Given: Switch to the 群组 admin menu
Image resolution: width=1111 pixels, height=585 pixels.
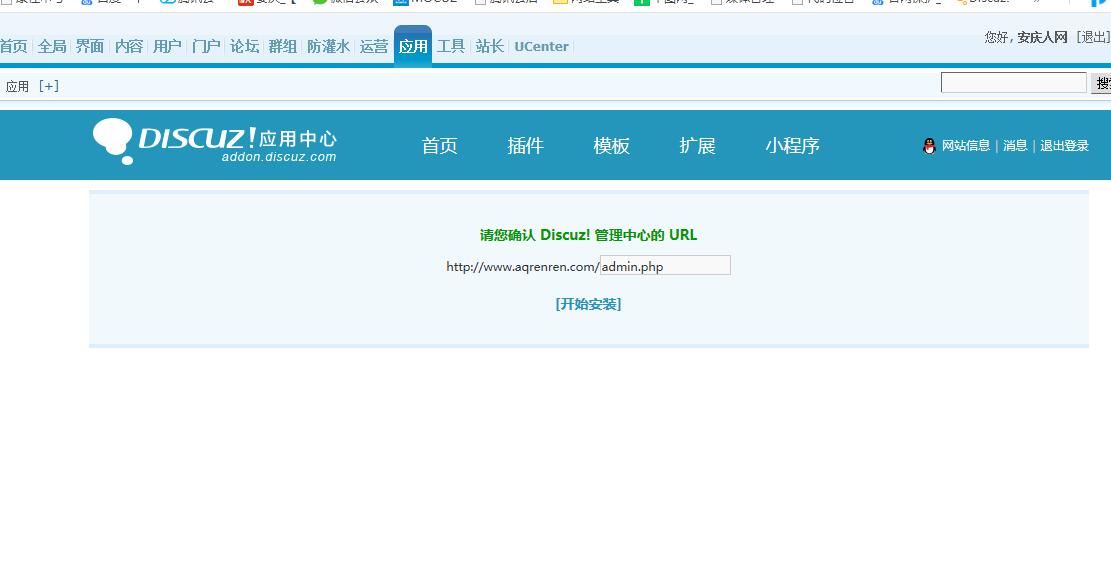Looking at the screenshot, I should click(283, 47).
